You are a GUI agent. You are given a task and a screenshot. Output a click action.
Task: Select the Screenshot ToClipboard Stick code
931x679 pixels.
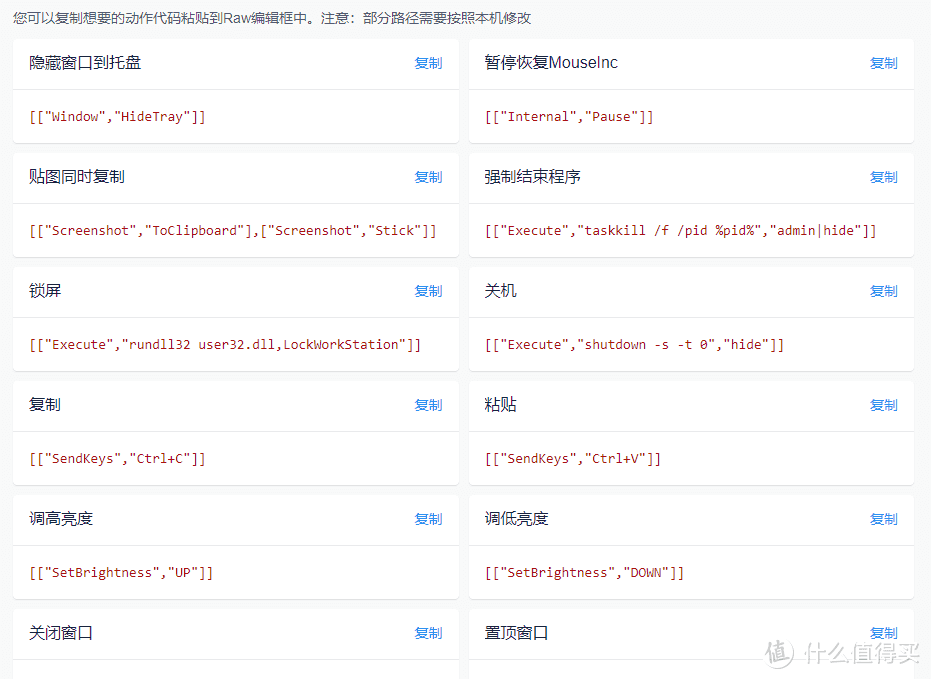(233, 230)
